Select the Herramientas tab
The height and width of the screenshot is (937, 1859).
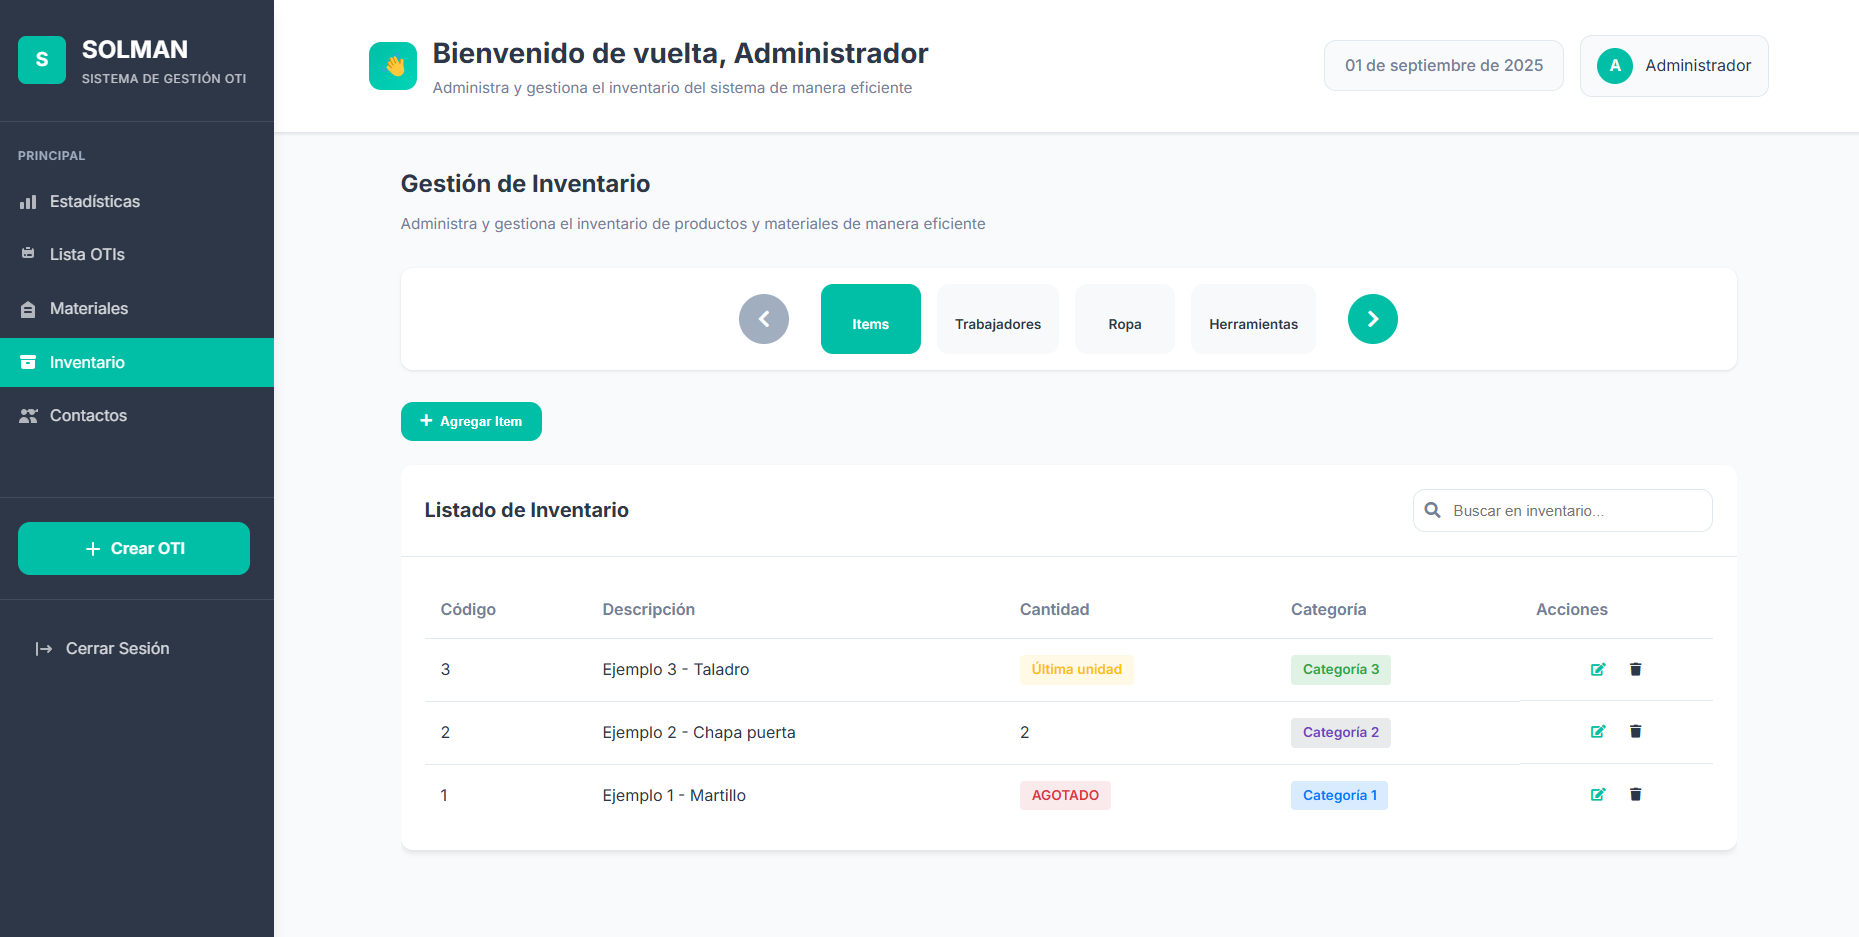point(1252,320)
